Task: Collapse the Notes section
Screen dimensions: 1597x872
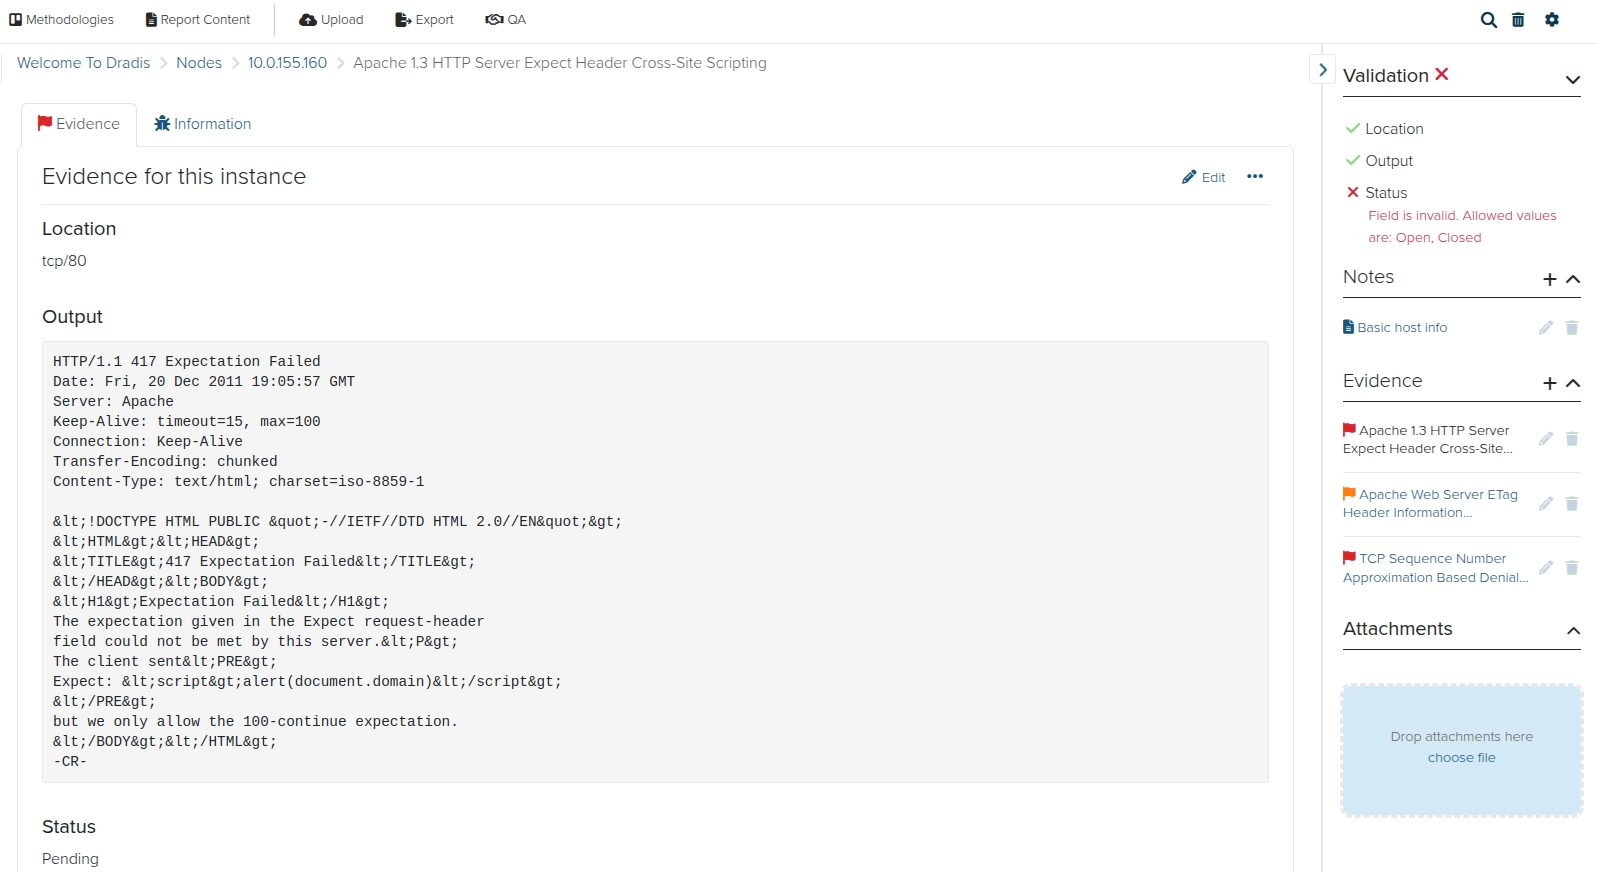Action: pyautogui.click(x=1573, y=279)
